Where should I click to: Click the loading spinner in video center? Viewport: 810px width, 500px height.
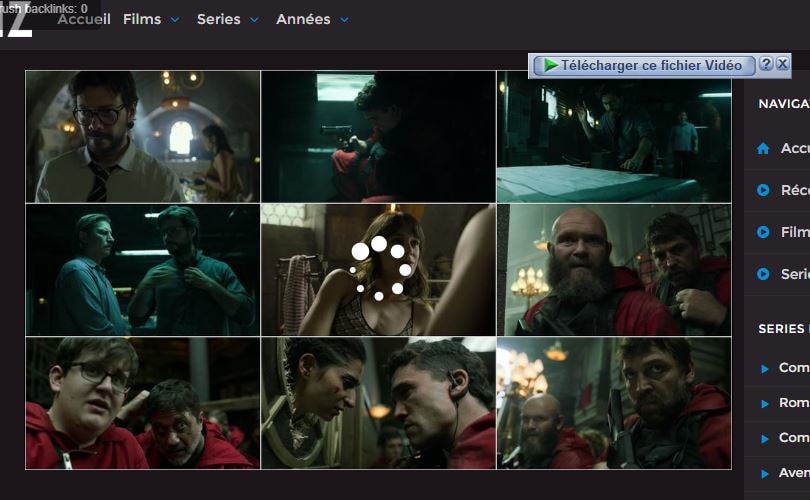point(380,268)
